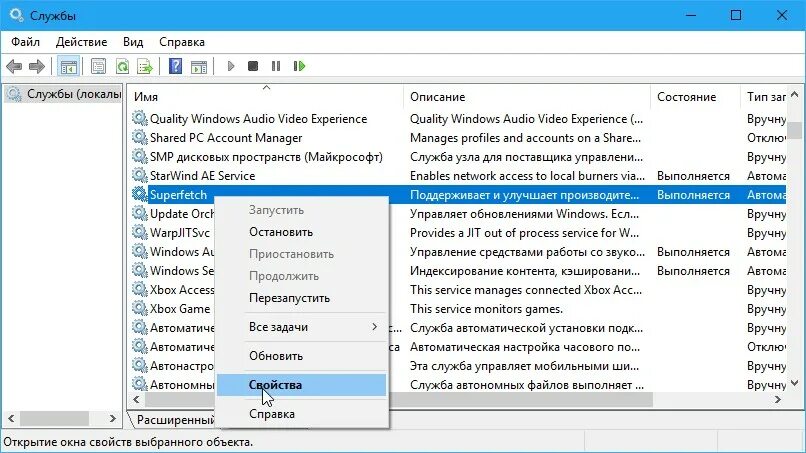Sort by the Описание column header
This screenshot has width=806, height=453.
(527, 97)
